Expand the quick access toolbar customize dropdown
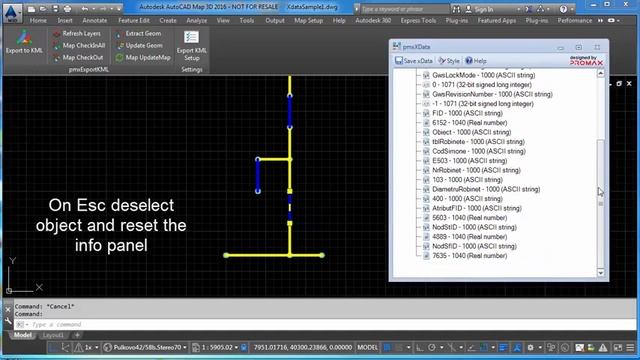Viewport: 640px width, 360px height. 119,9
